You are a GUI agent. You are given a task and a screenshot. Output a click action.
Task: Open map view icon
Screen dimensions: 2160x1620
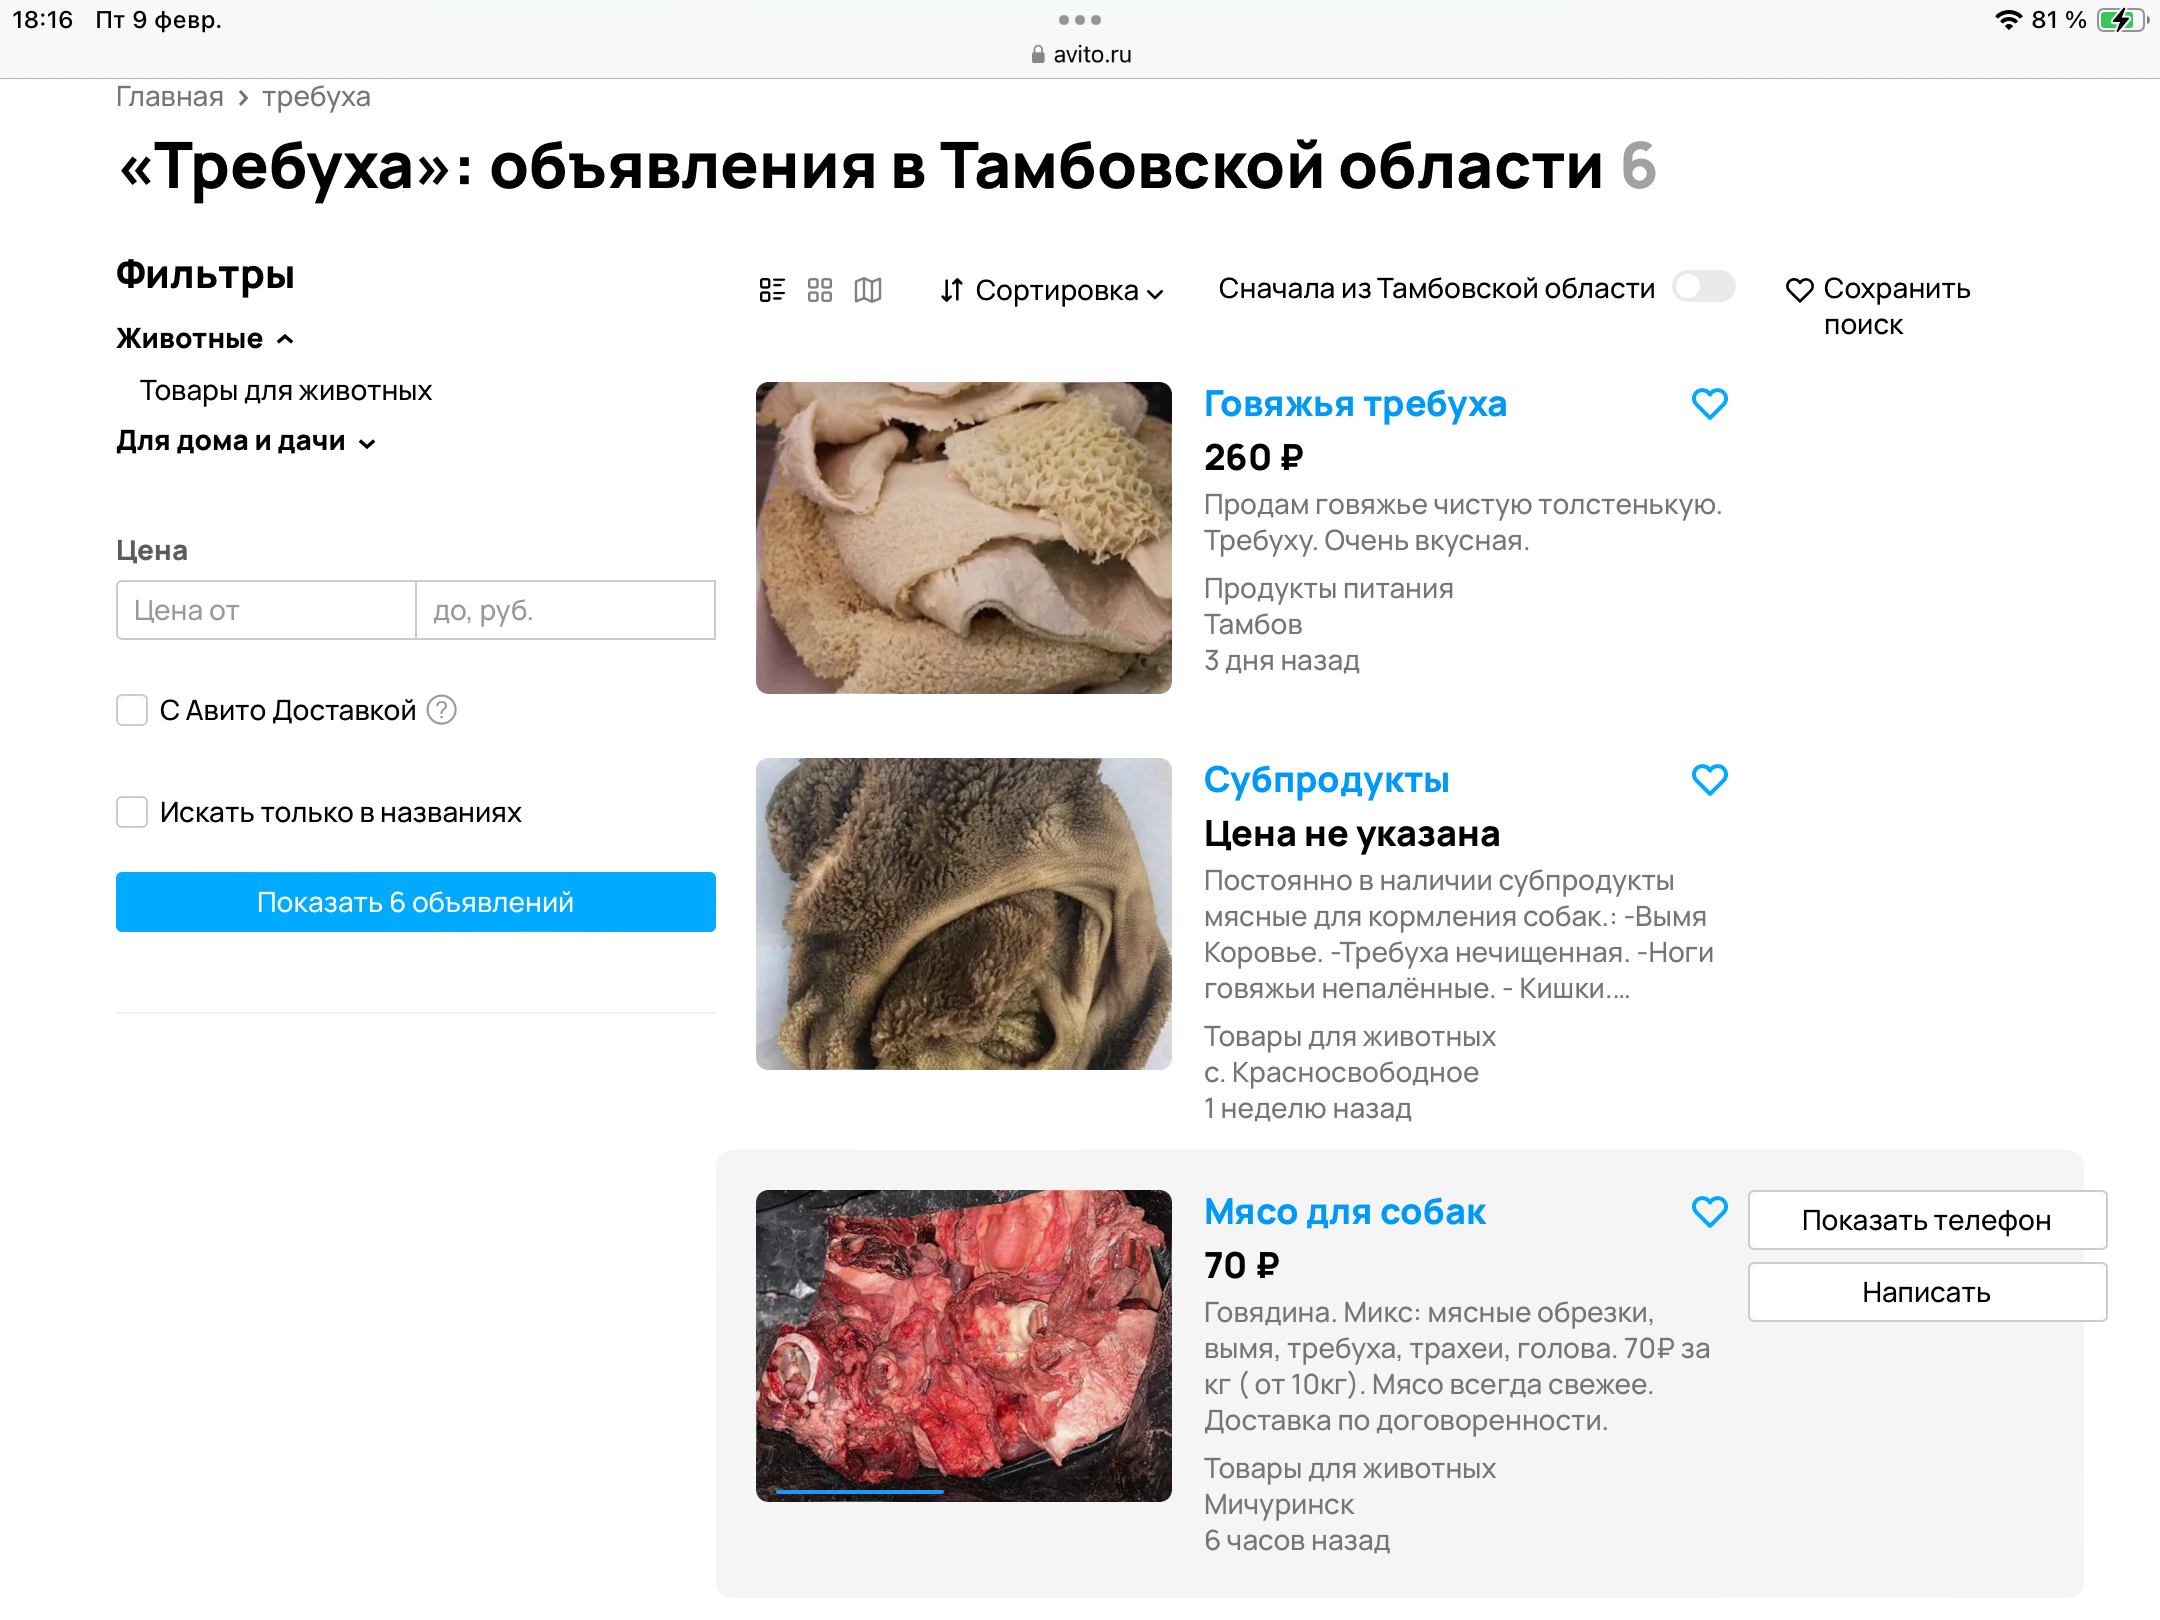pyautogui.click(x=868, y=290)
